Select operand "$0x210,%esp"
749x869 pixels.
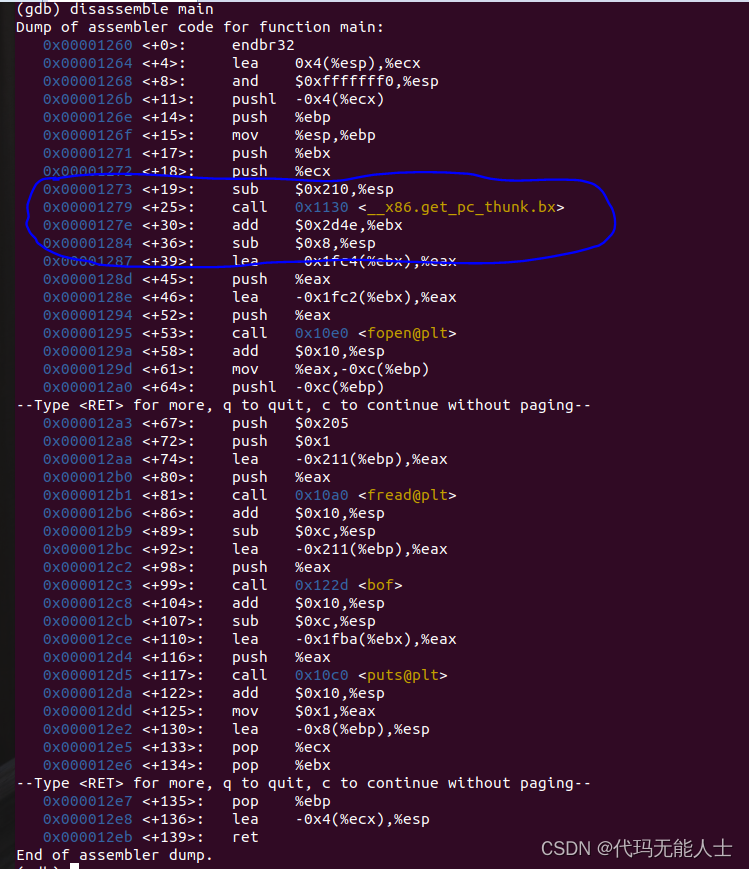344,189
